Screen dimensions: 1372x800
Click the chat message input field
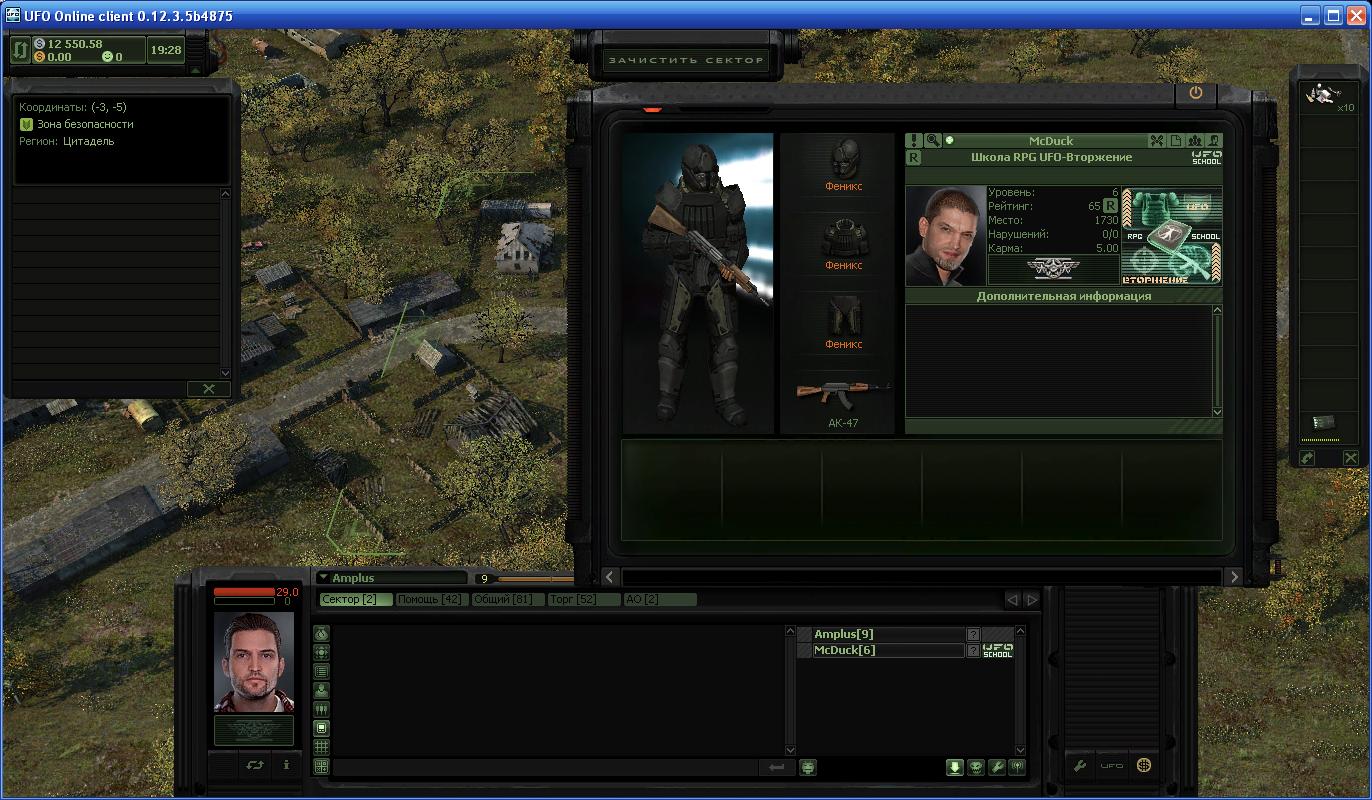click(x=545, y=767)
